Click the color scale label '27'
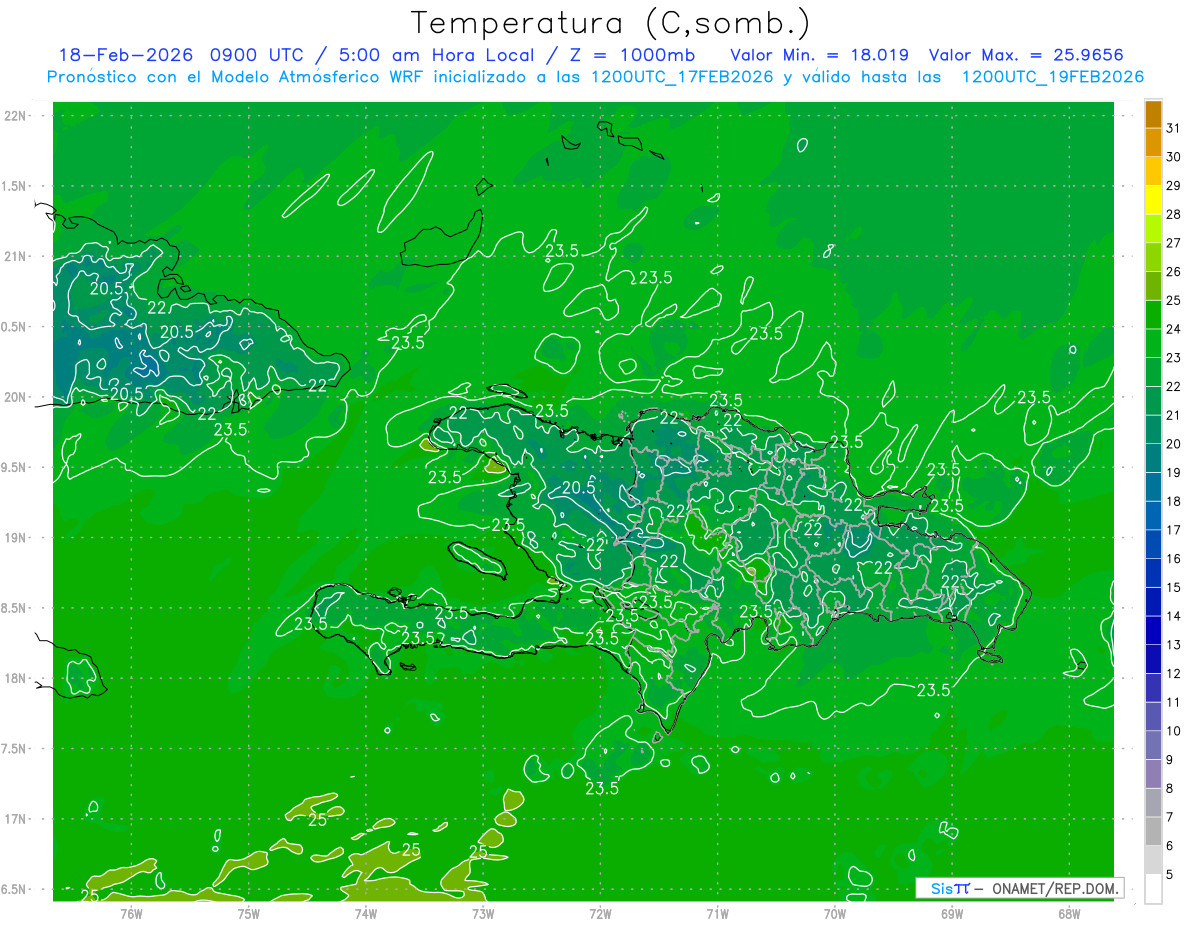Image resolution: width=1200 pixels, height=927 pixels. 1174,243
